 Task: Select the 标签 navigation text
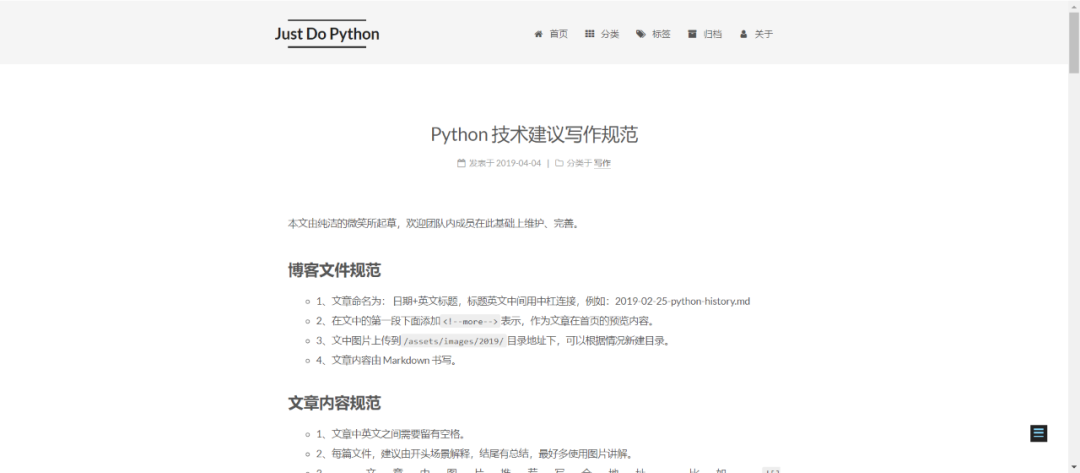661,34
